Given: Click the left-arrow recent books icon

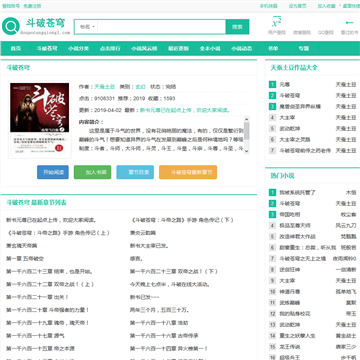Looking at the screenshot, I should pyautogui.click(x=349, y=22).
